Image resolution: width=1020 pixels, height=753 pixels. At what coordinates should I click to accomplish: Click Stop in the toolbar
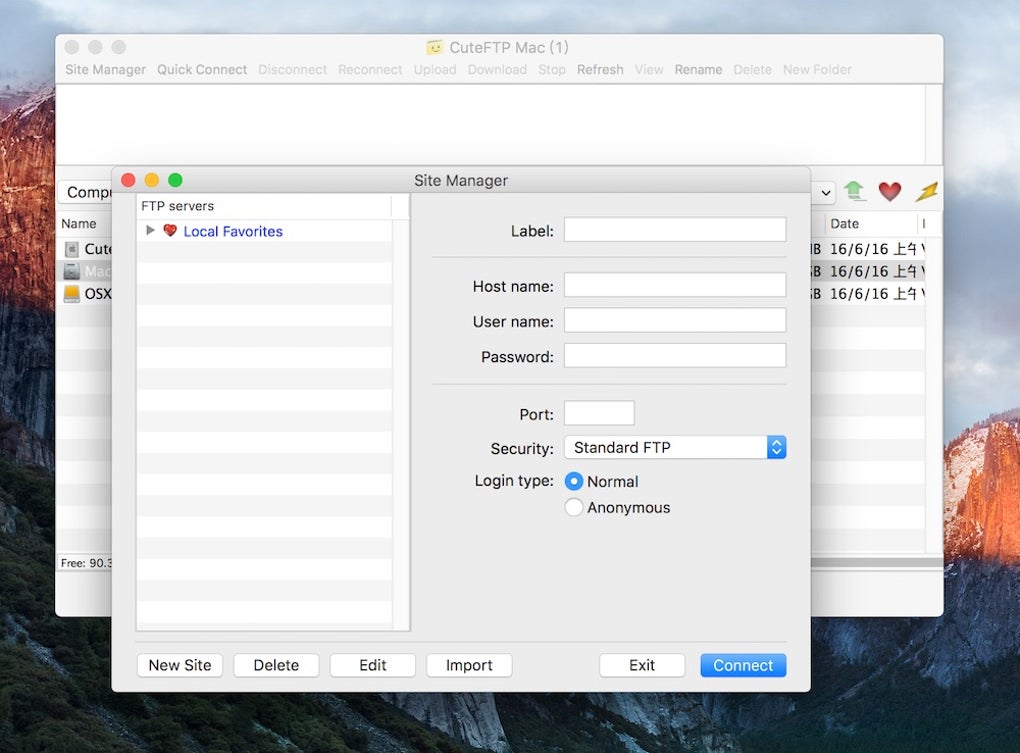pyautogui.click(x=552, y=70)
